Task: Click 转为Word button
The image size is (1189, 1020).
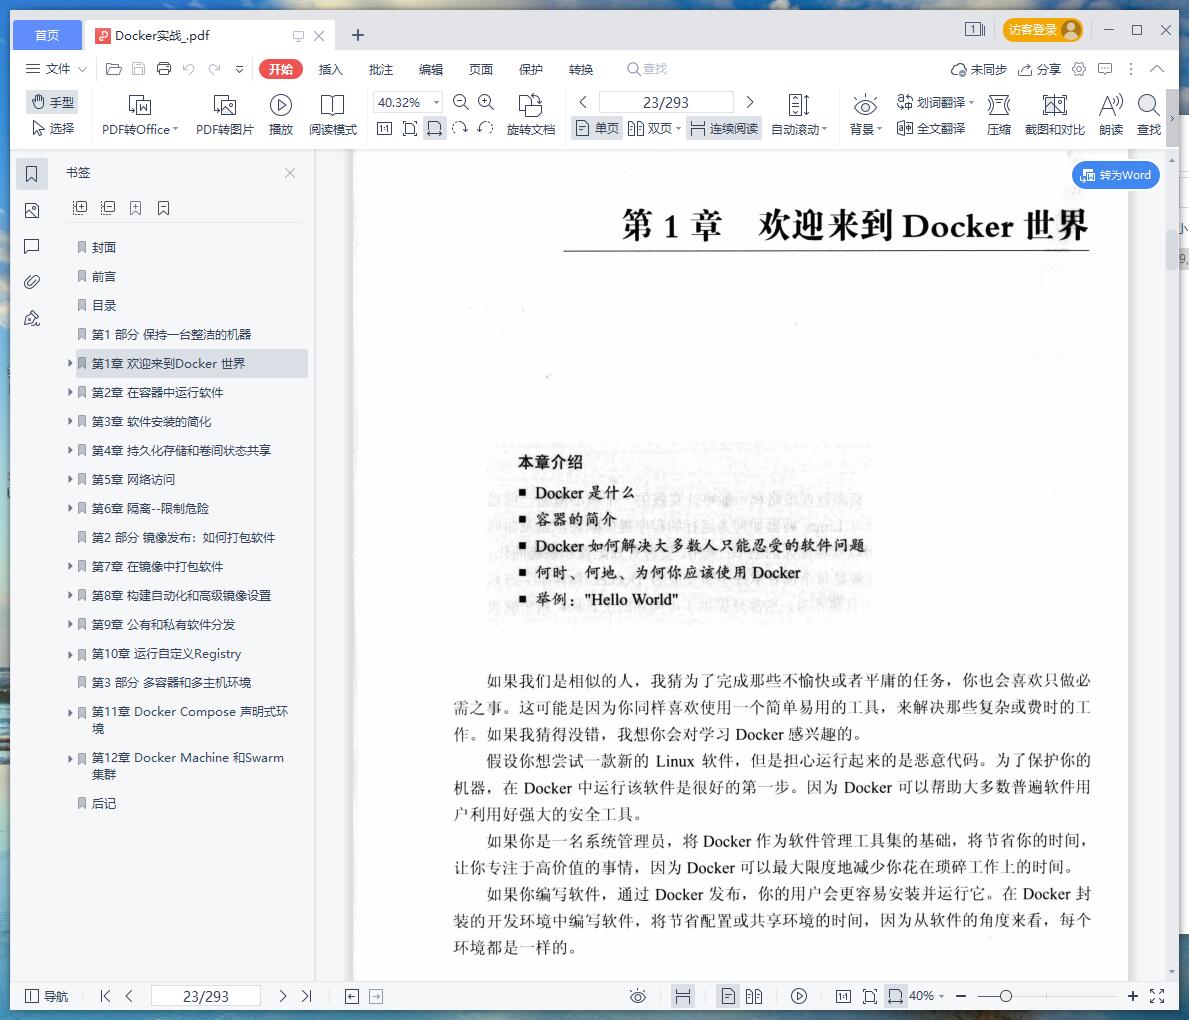Action: pyautogui.click(x=1115, y=175)
